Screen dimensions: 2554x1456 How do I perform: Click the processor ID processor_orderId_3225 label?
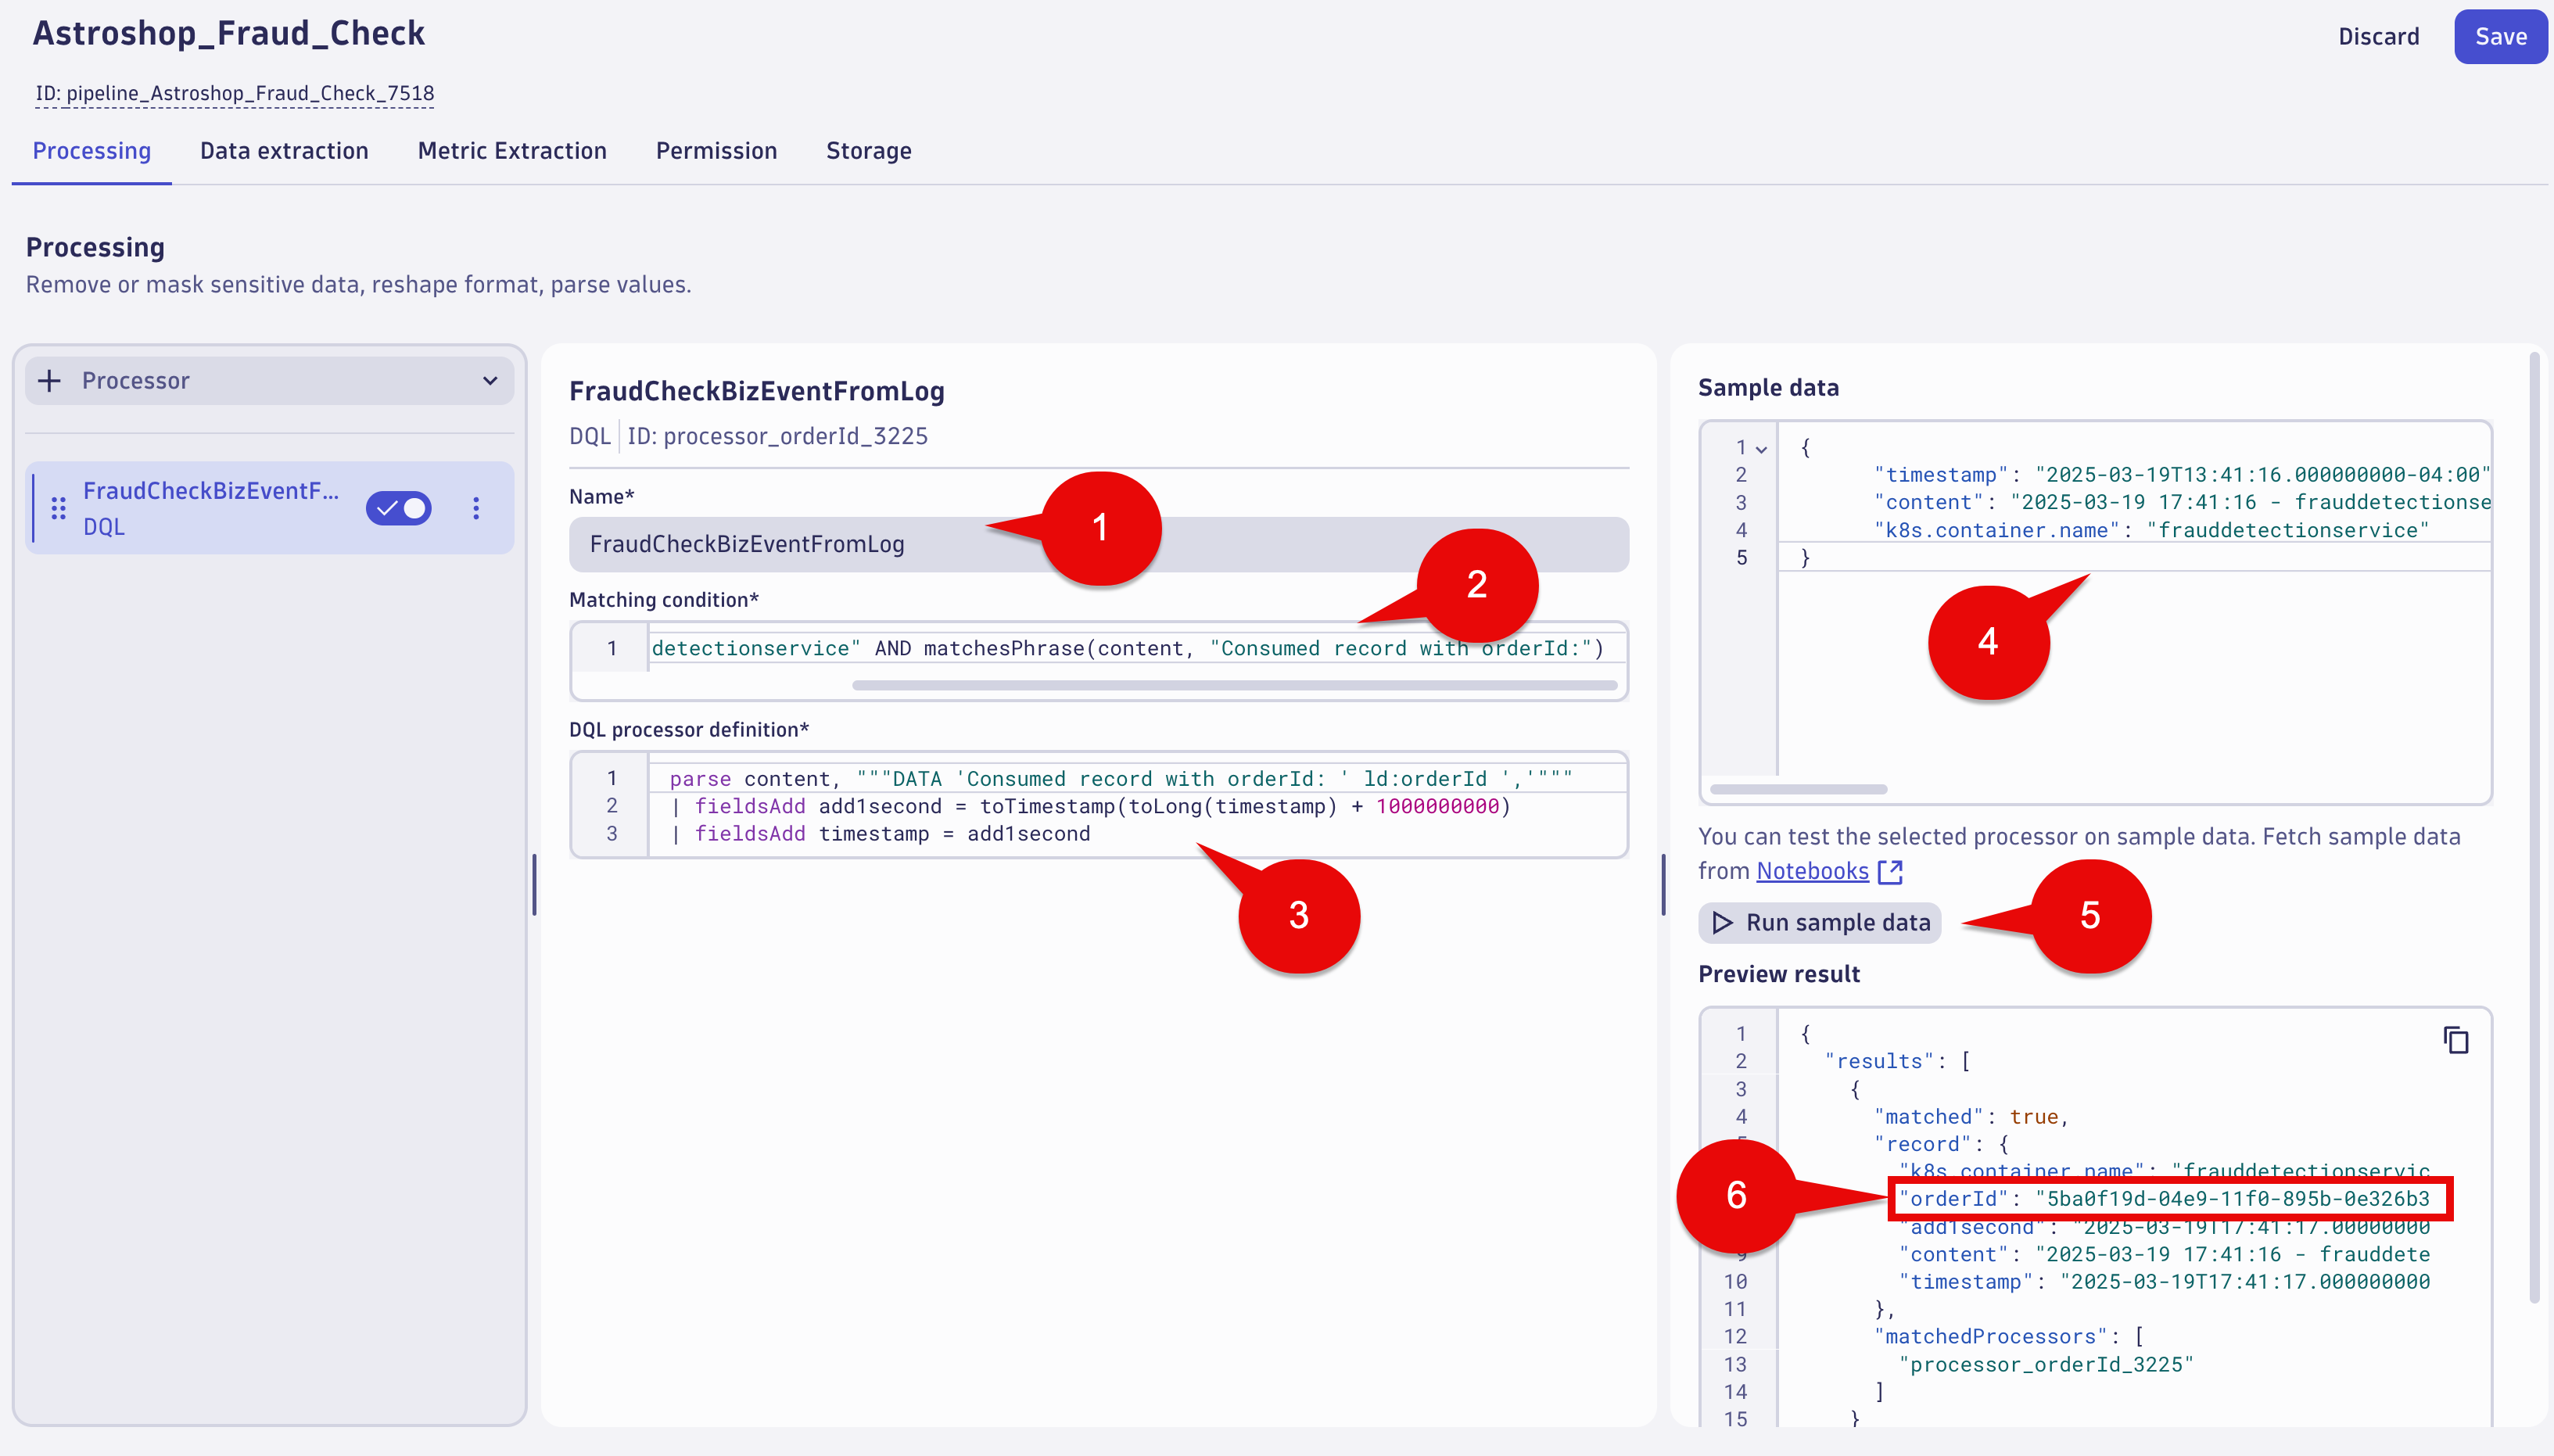(x=777, y=436)
